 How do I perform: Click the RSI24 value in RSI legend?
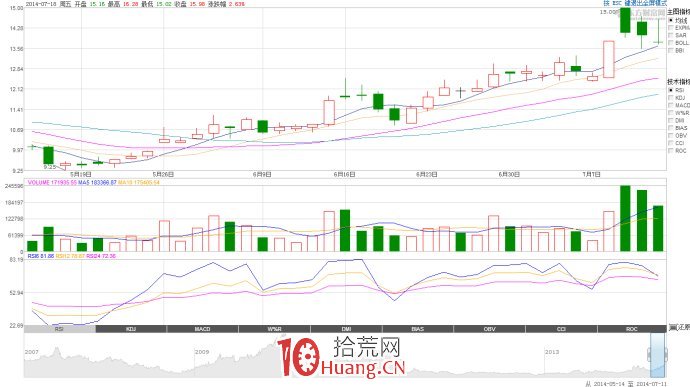(101, 256)
